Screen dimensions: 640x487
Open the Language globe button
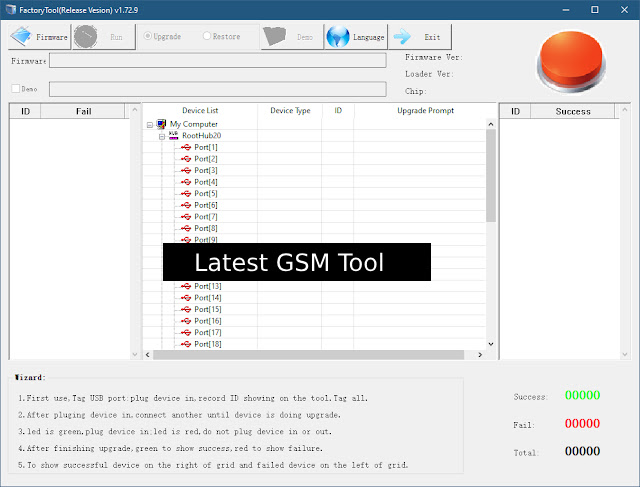[356, 37]
